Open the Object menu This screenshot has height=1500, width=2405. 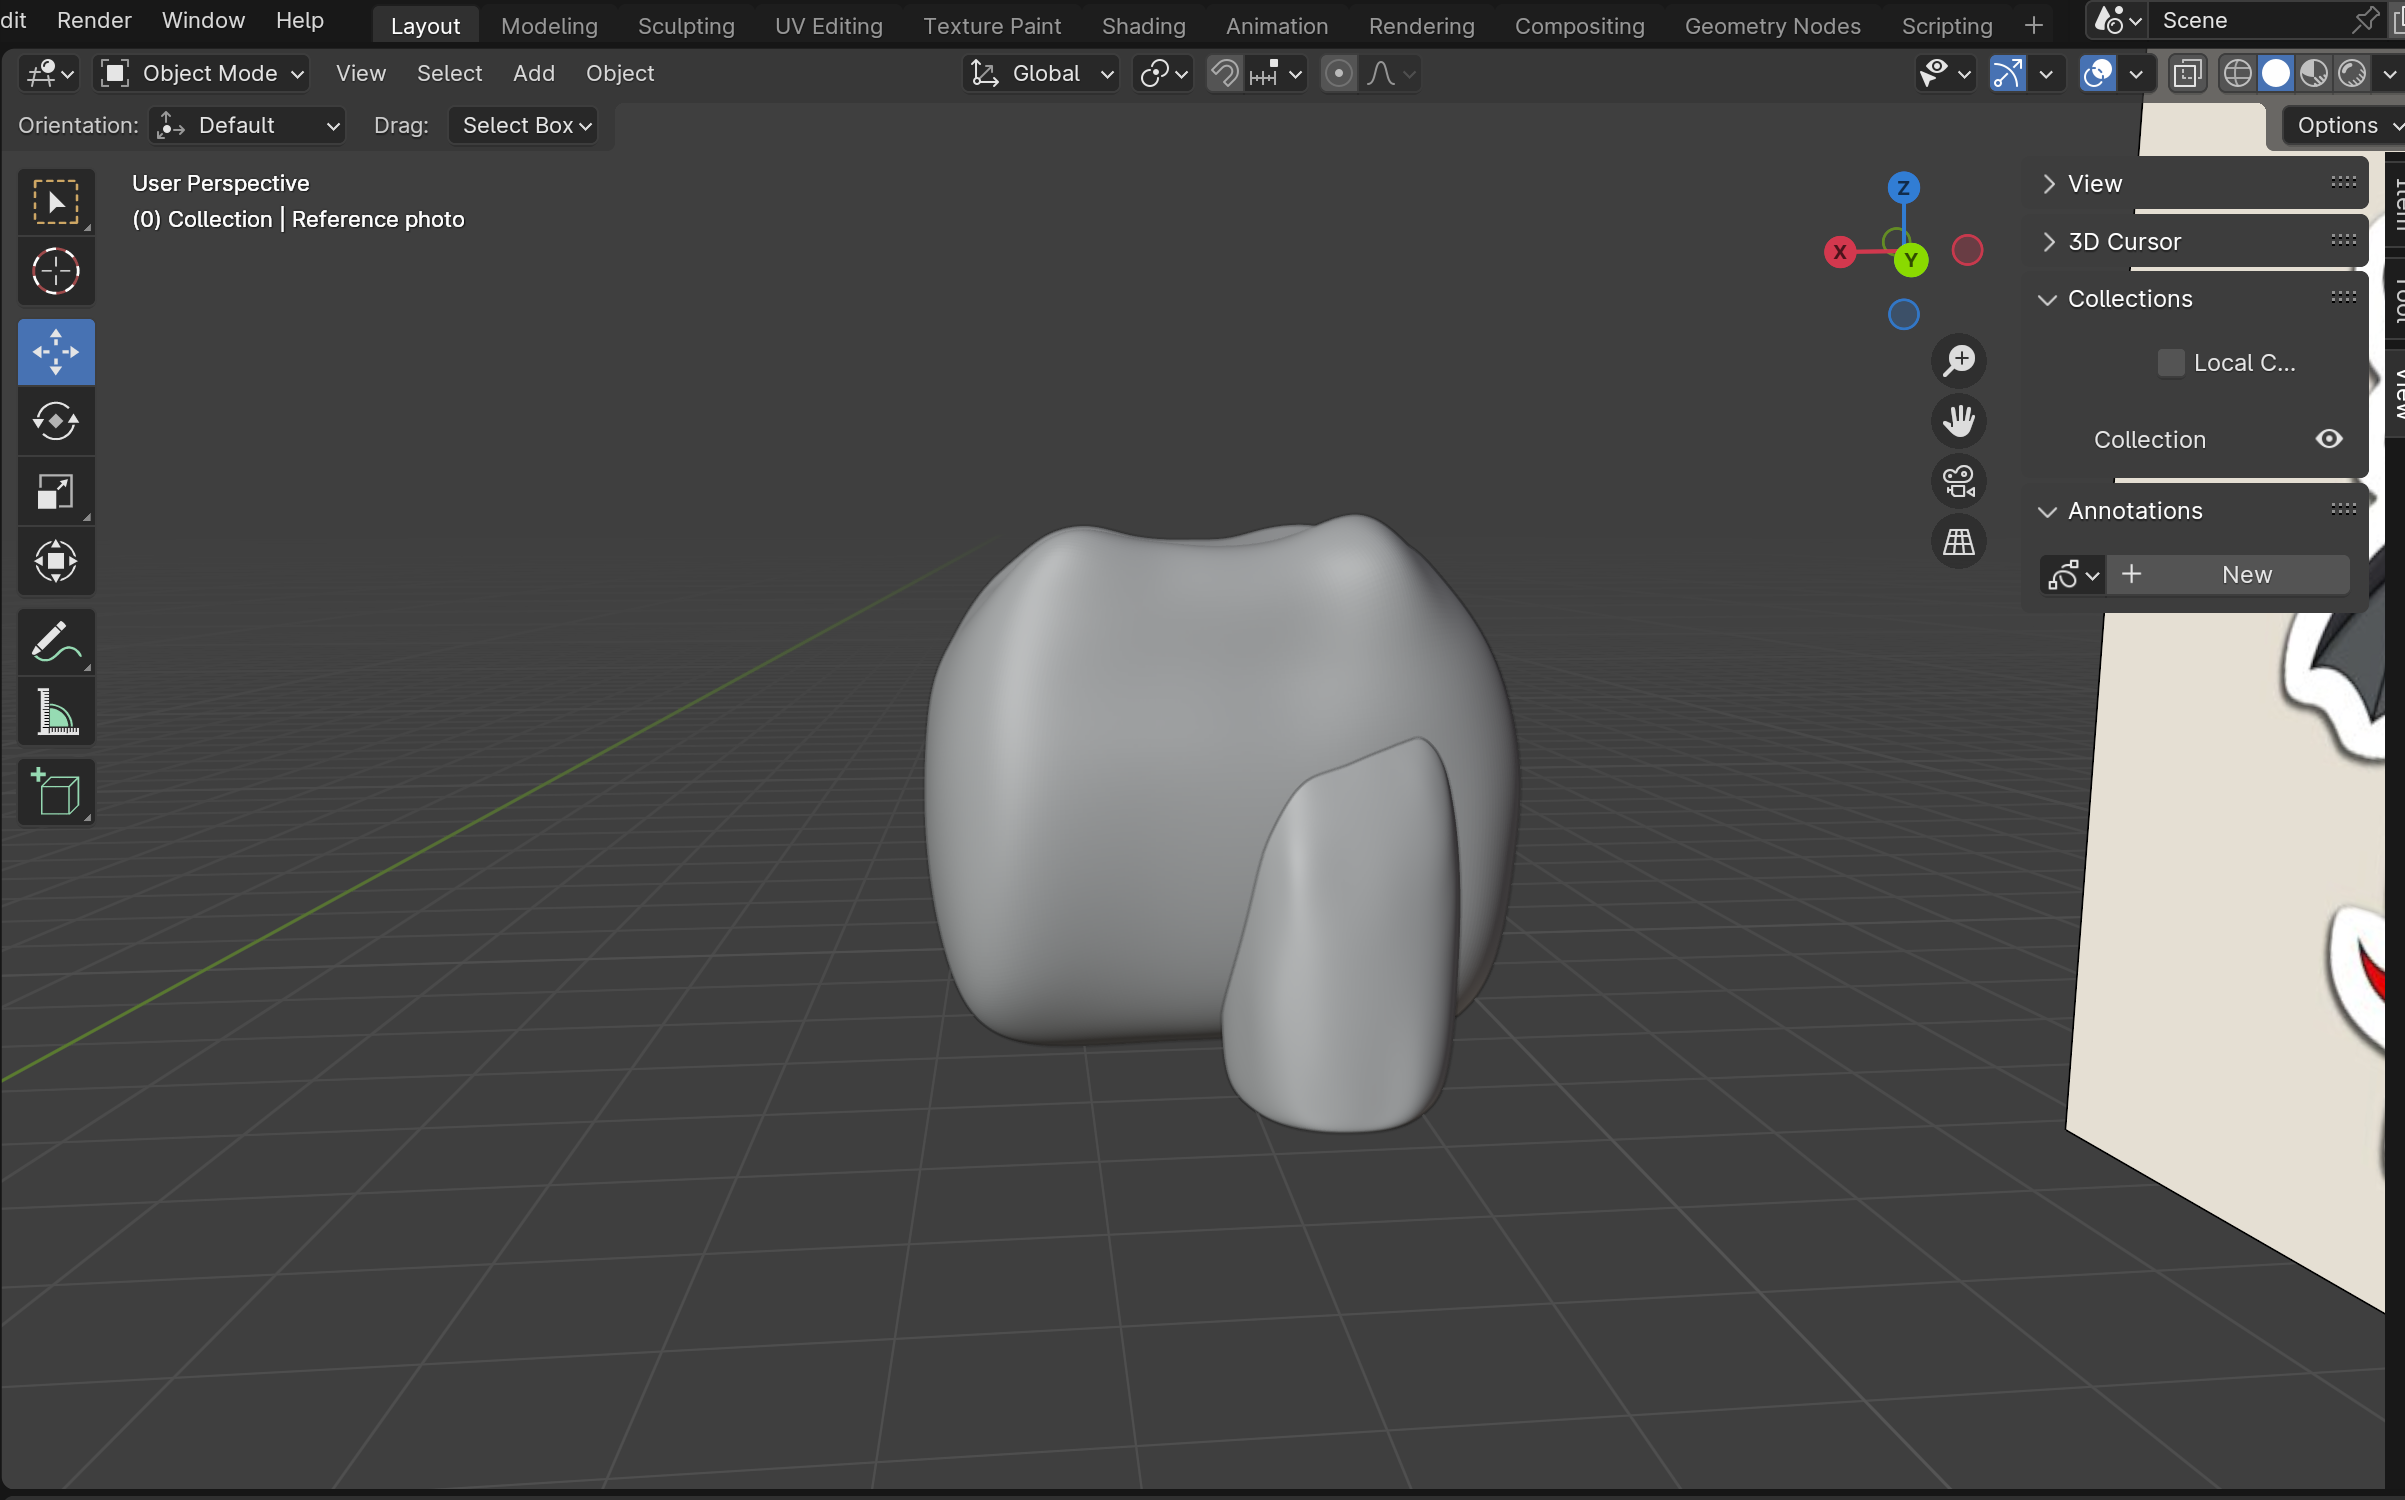[620, 73]
